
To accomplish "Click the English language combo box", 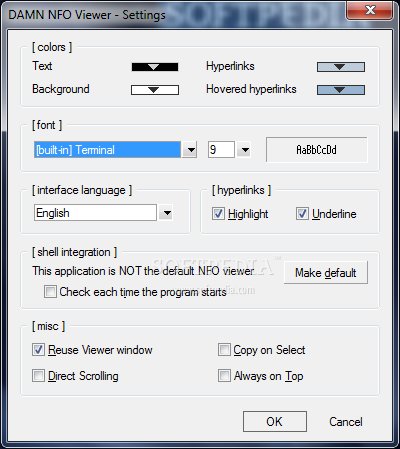I will coord(95,213).
